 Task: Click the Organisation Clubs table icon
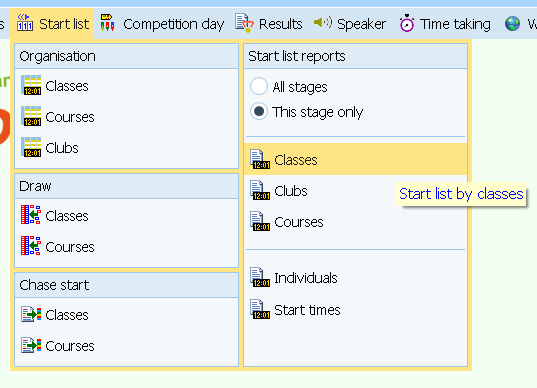pyautogui.click(x=31, y=147)
